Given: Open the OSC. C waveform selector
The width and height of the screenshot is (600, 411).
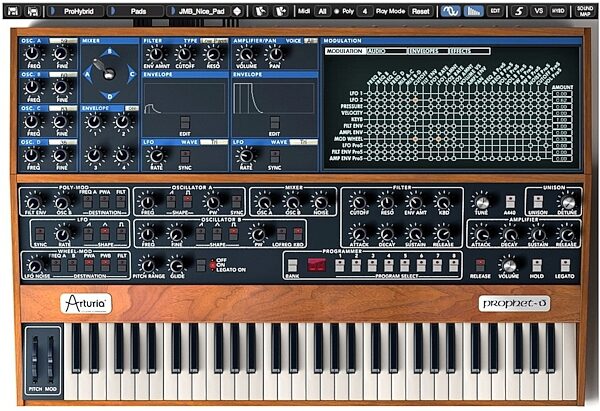Looking at the screenshot, I should click(63, 108).
